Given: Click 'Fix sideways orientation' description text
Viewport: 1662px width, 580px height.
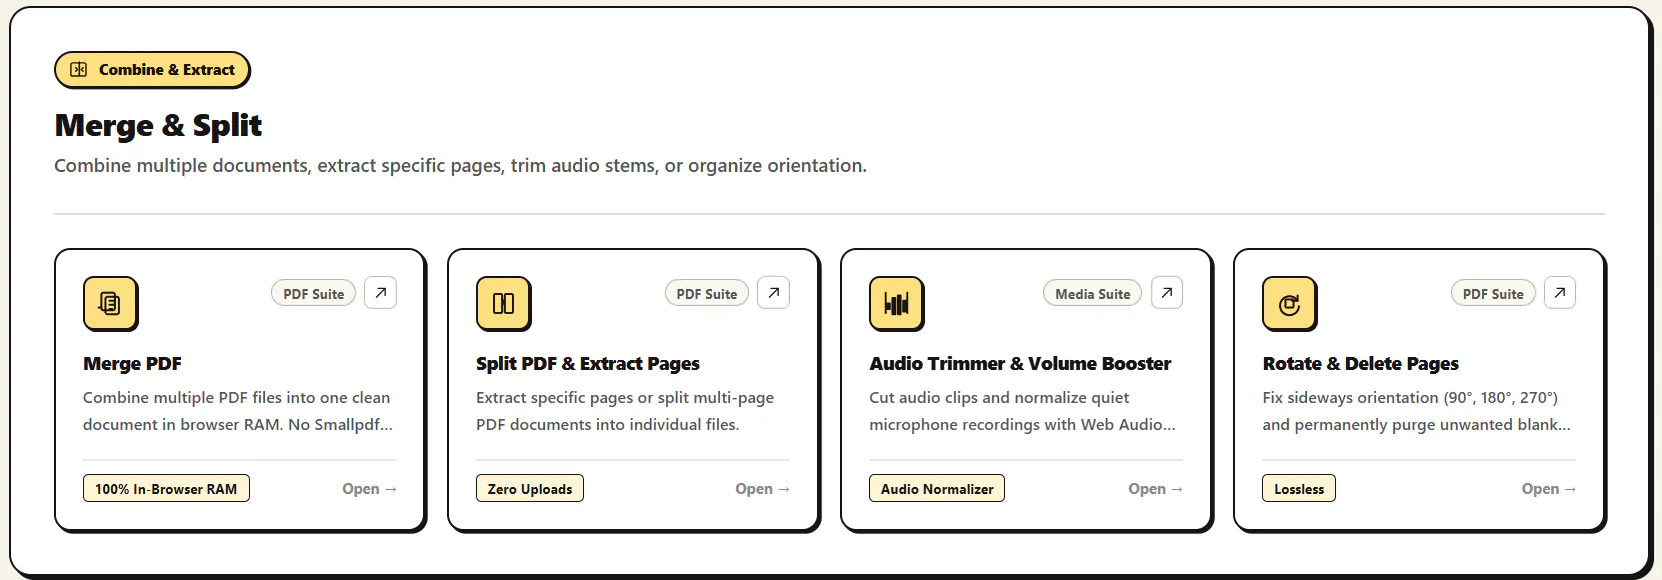Looking at the screenshot, I should tap(1416, 411).
